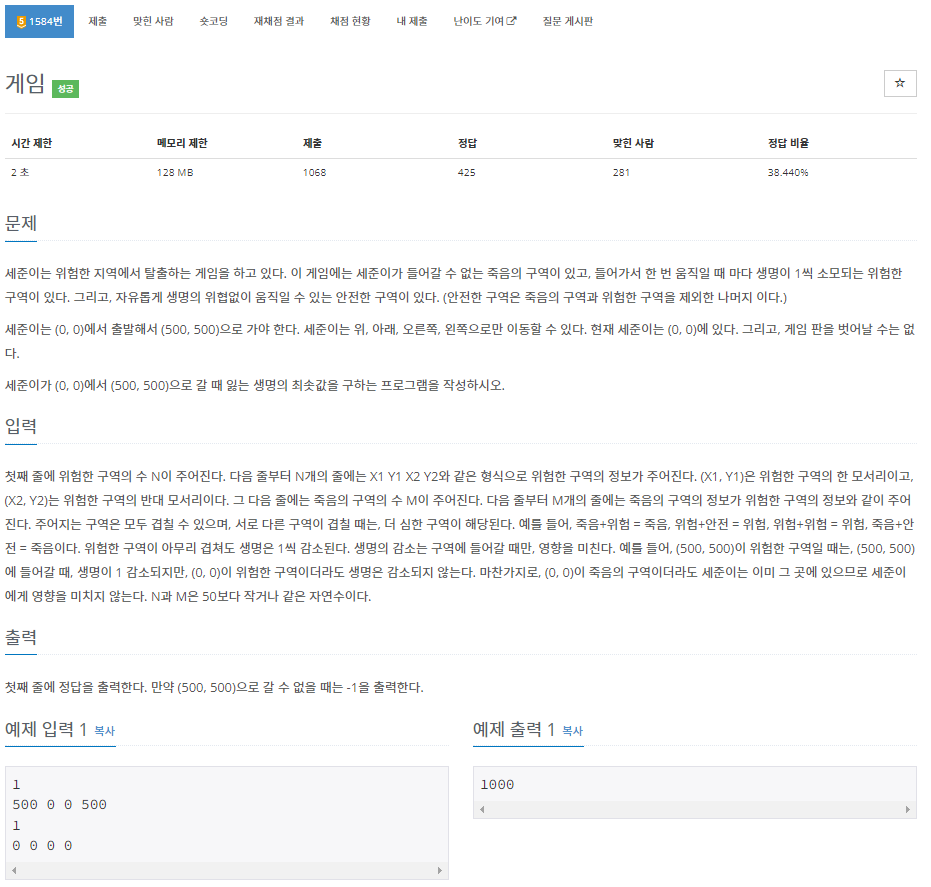This screenshot has height=887, width=931.
Task: Click right arrow of sample input scrollbar
Action: (439, 870)
